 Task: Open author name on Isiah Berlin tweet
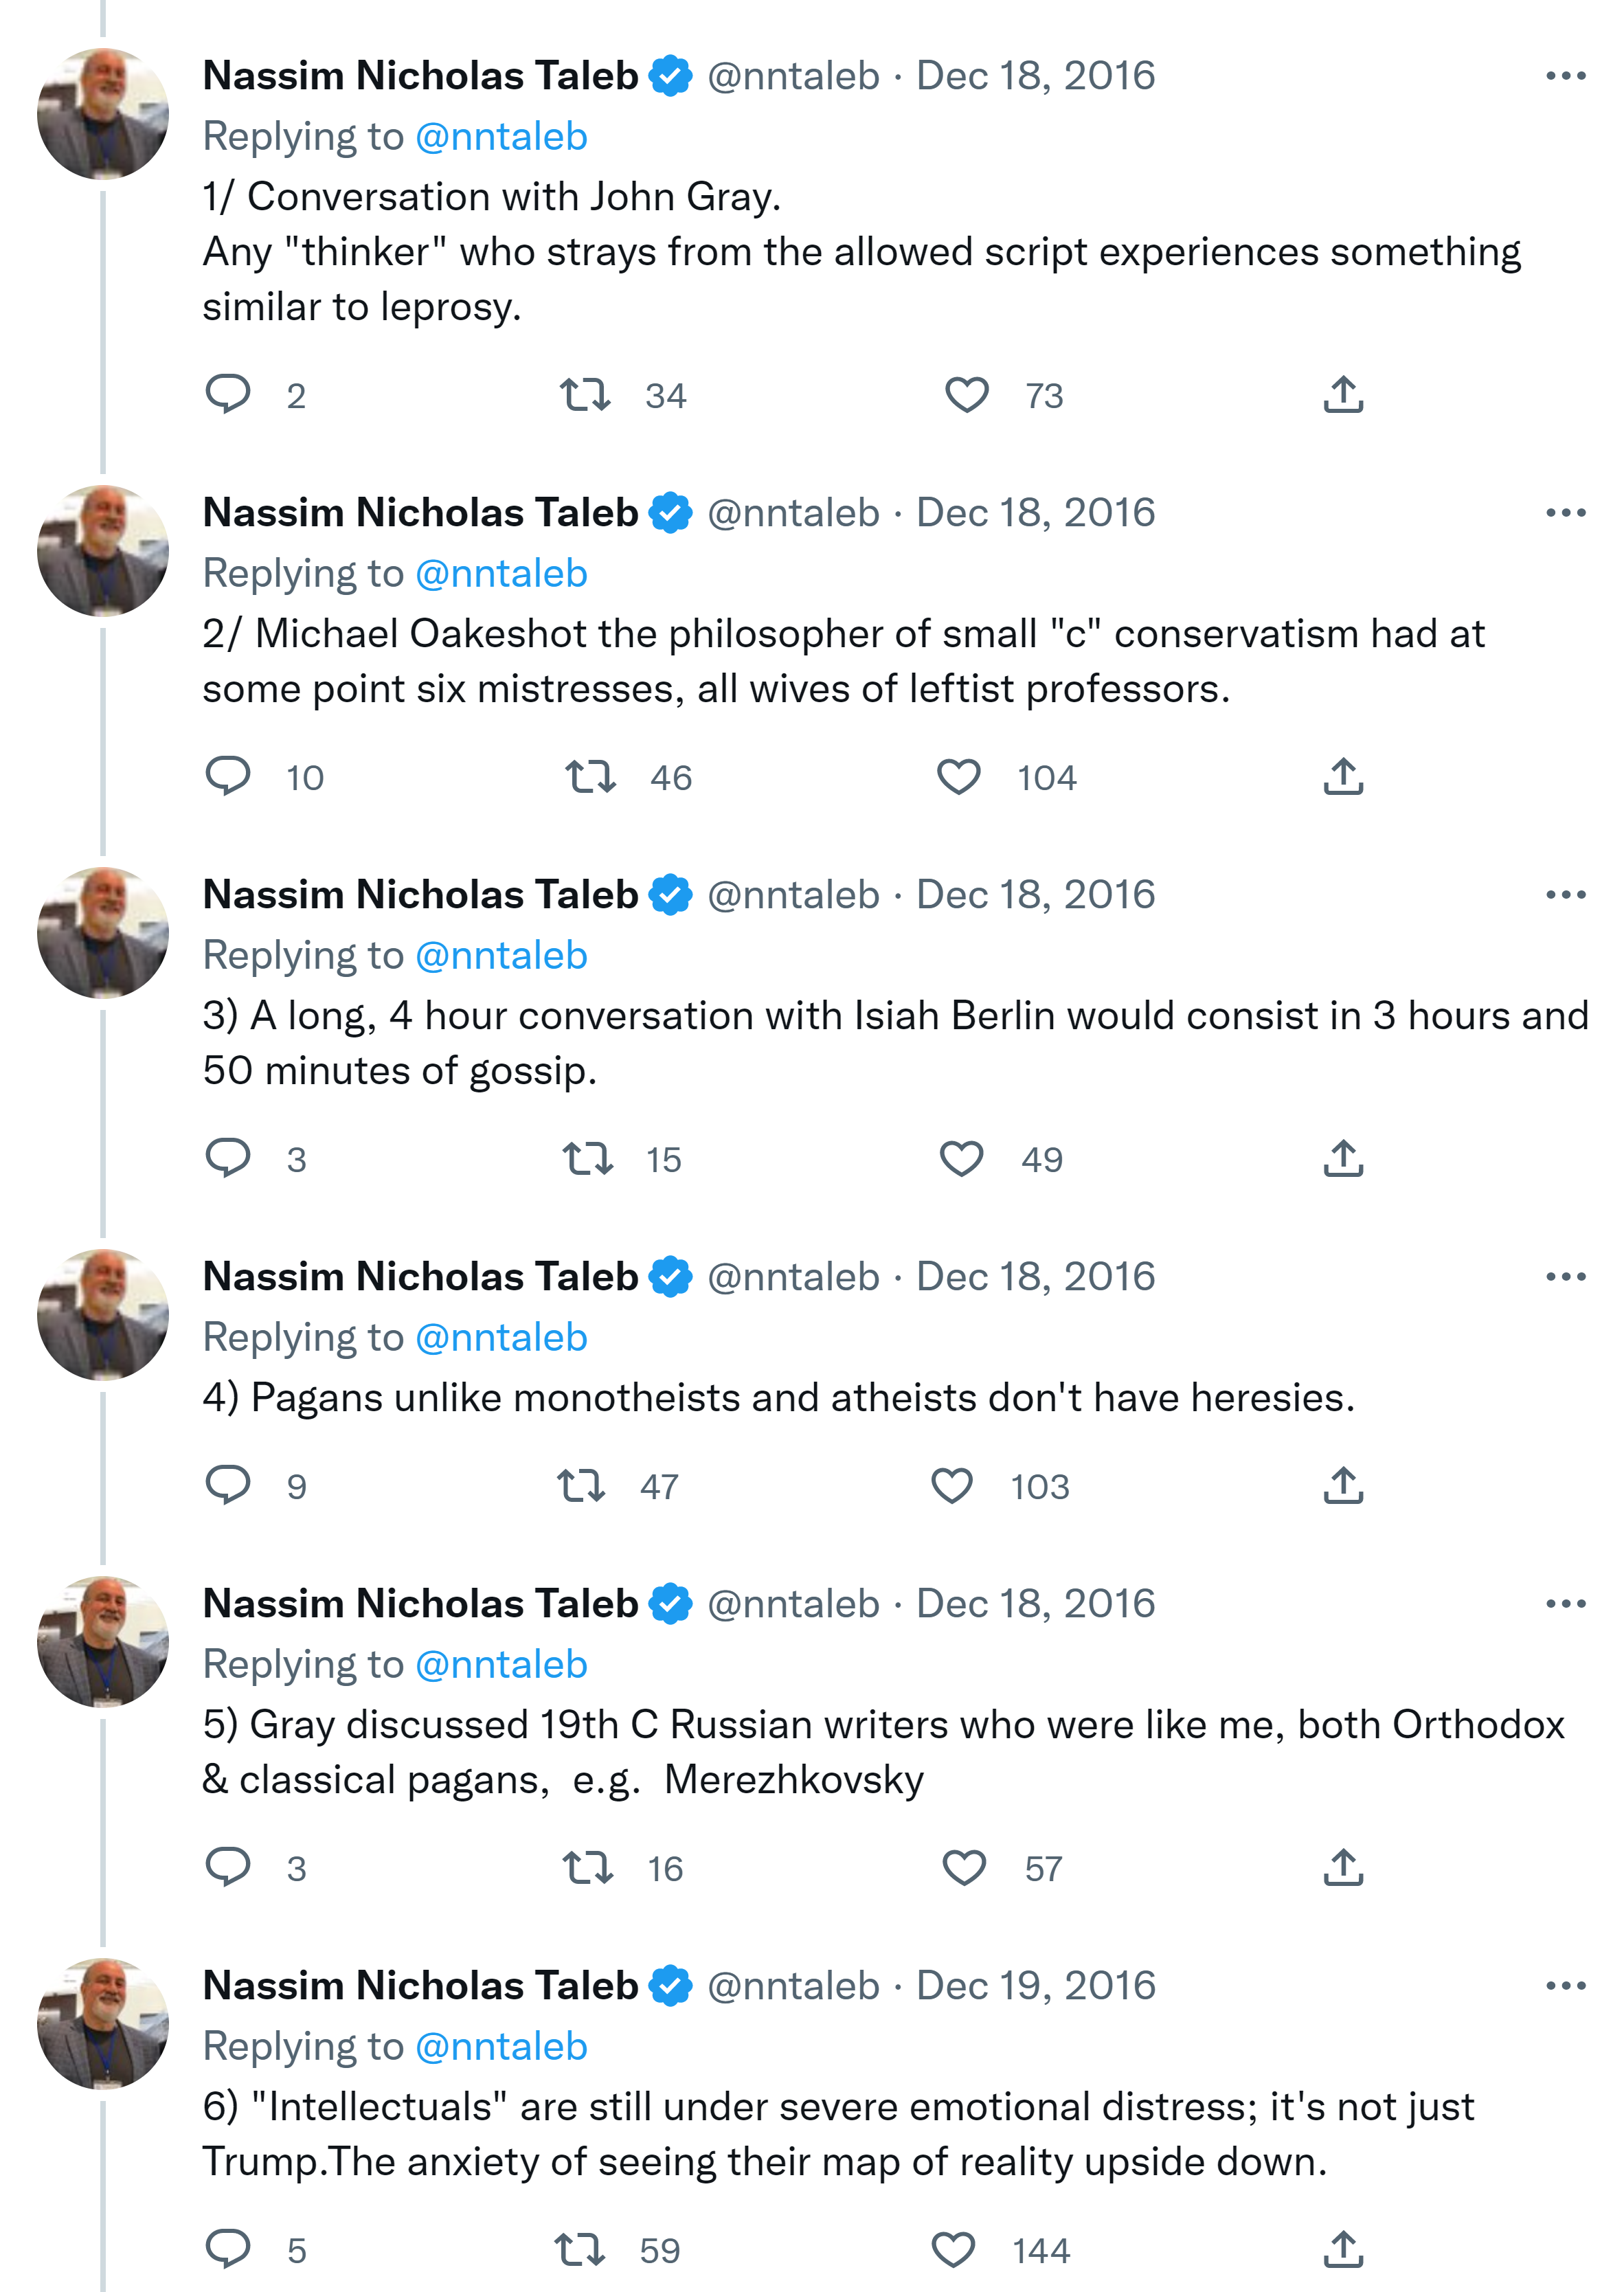[420, 895]
